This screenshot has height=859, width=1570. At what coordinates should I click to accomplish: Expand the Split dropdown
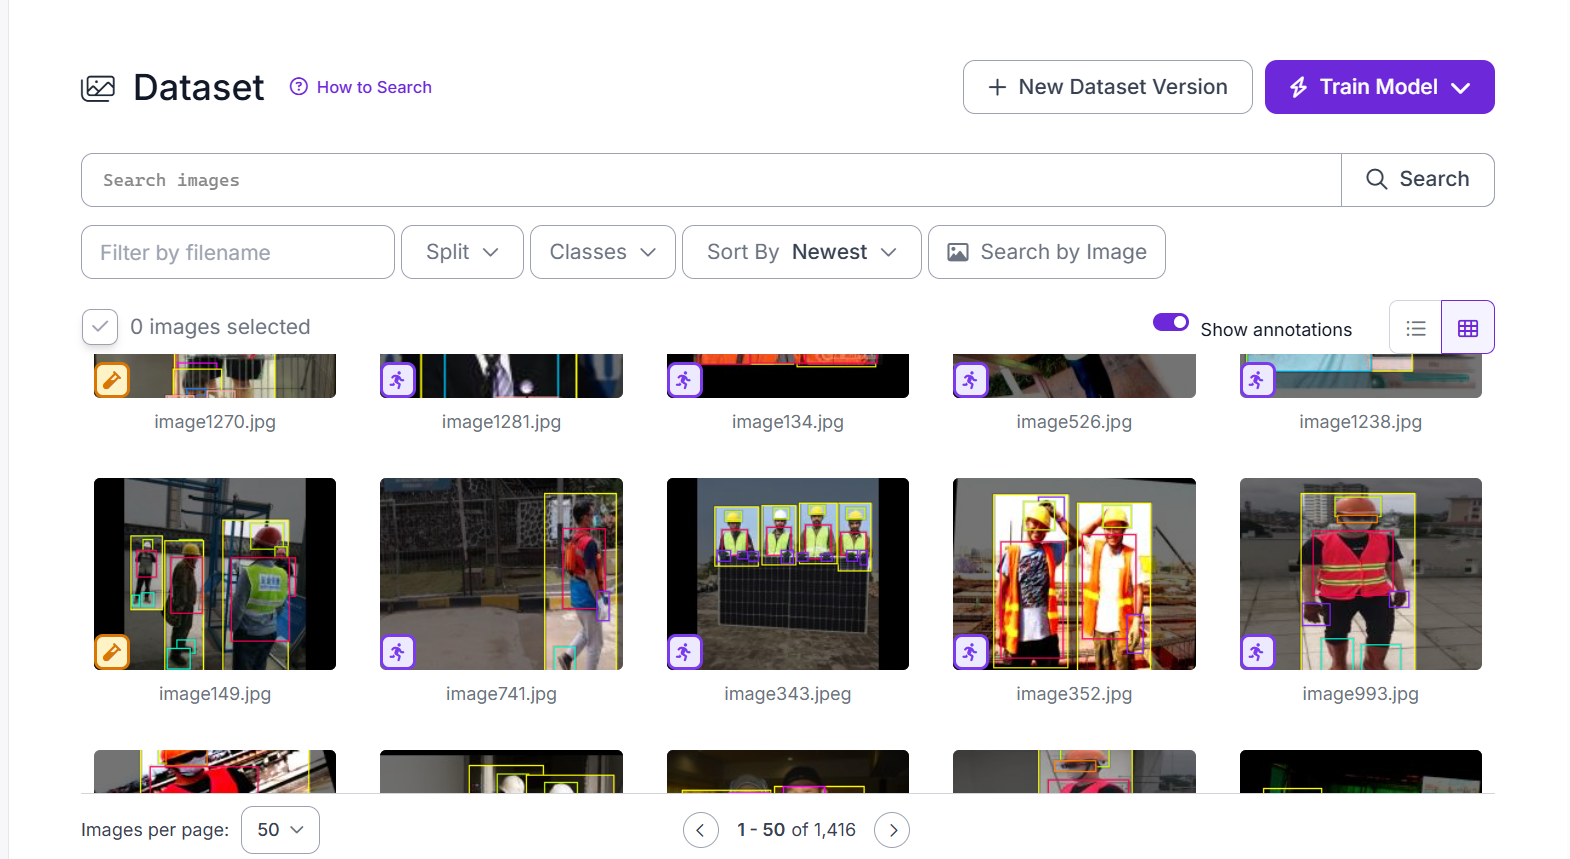tap(462, 252)
